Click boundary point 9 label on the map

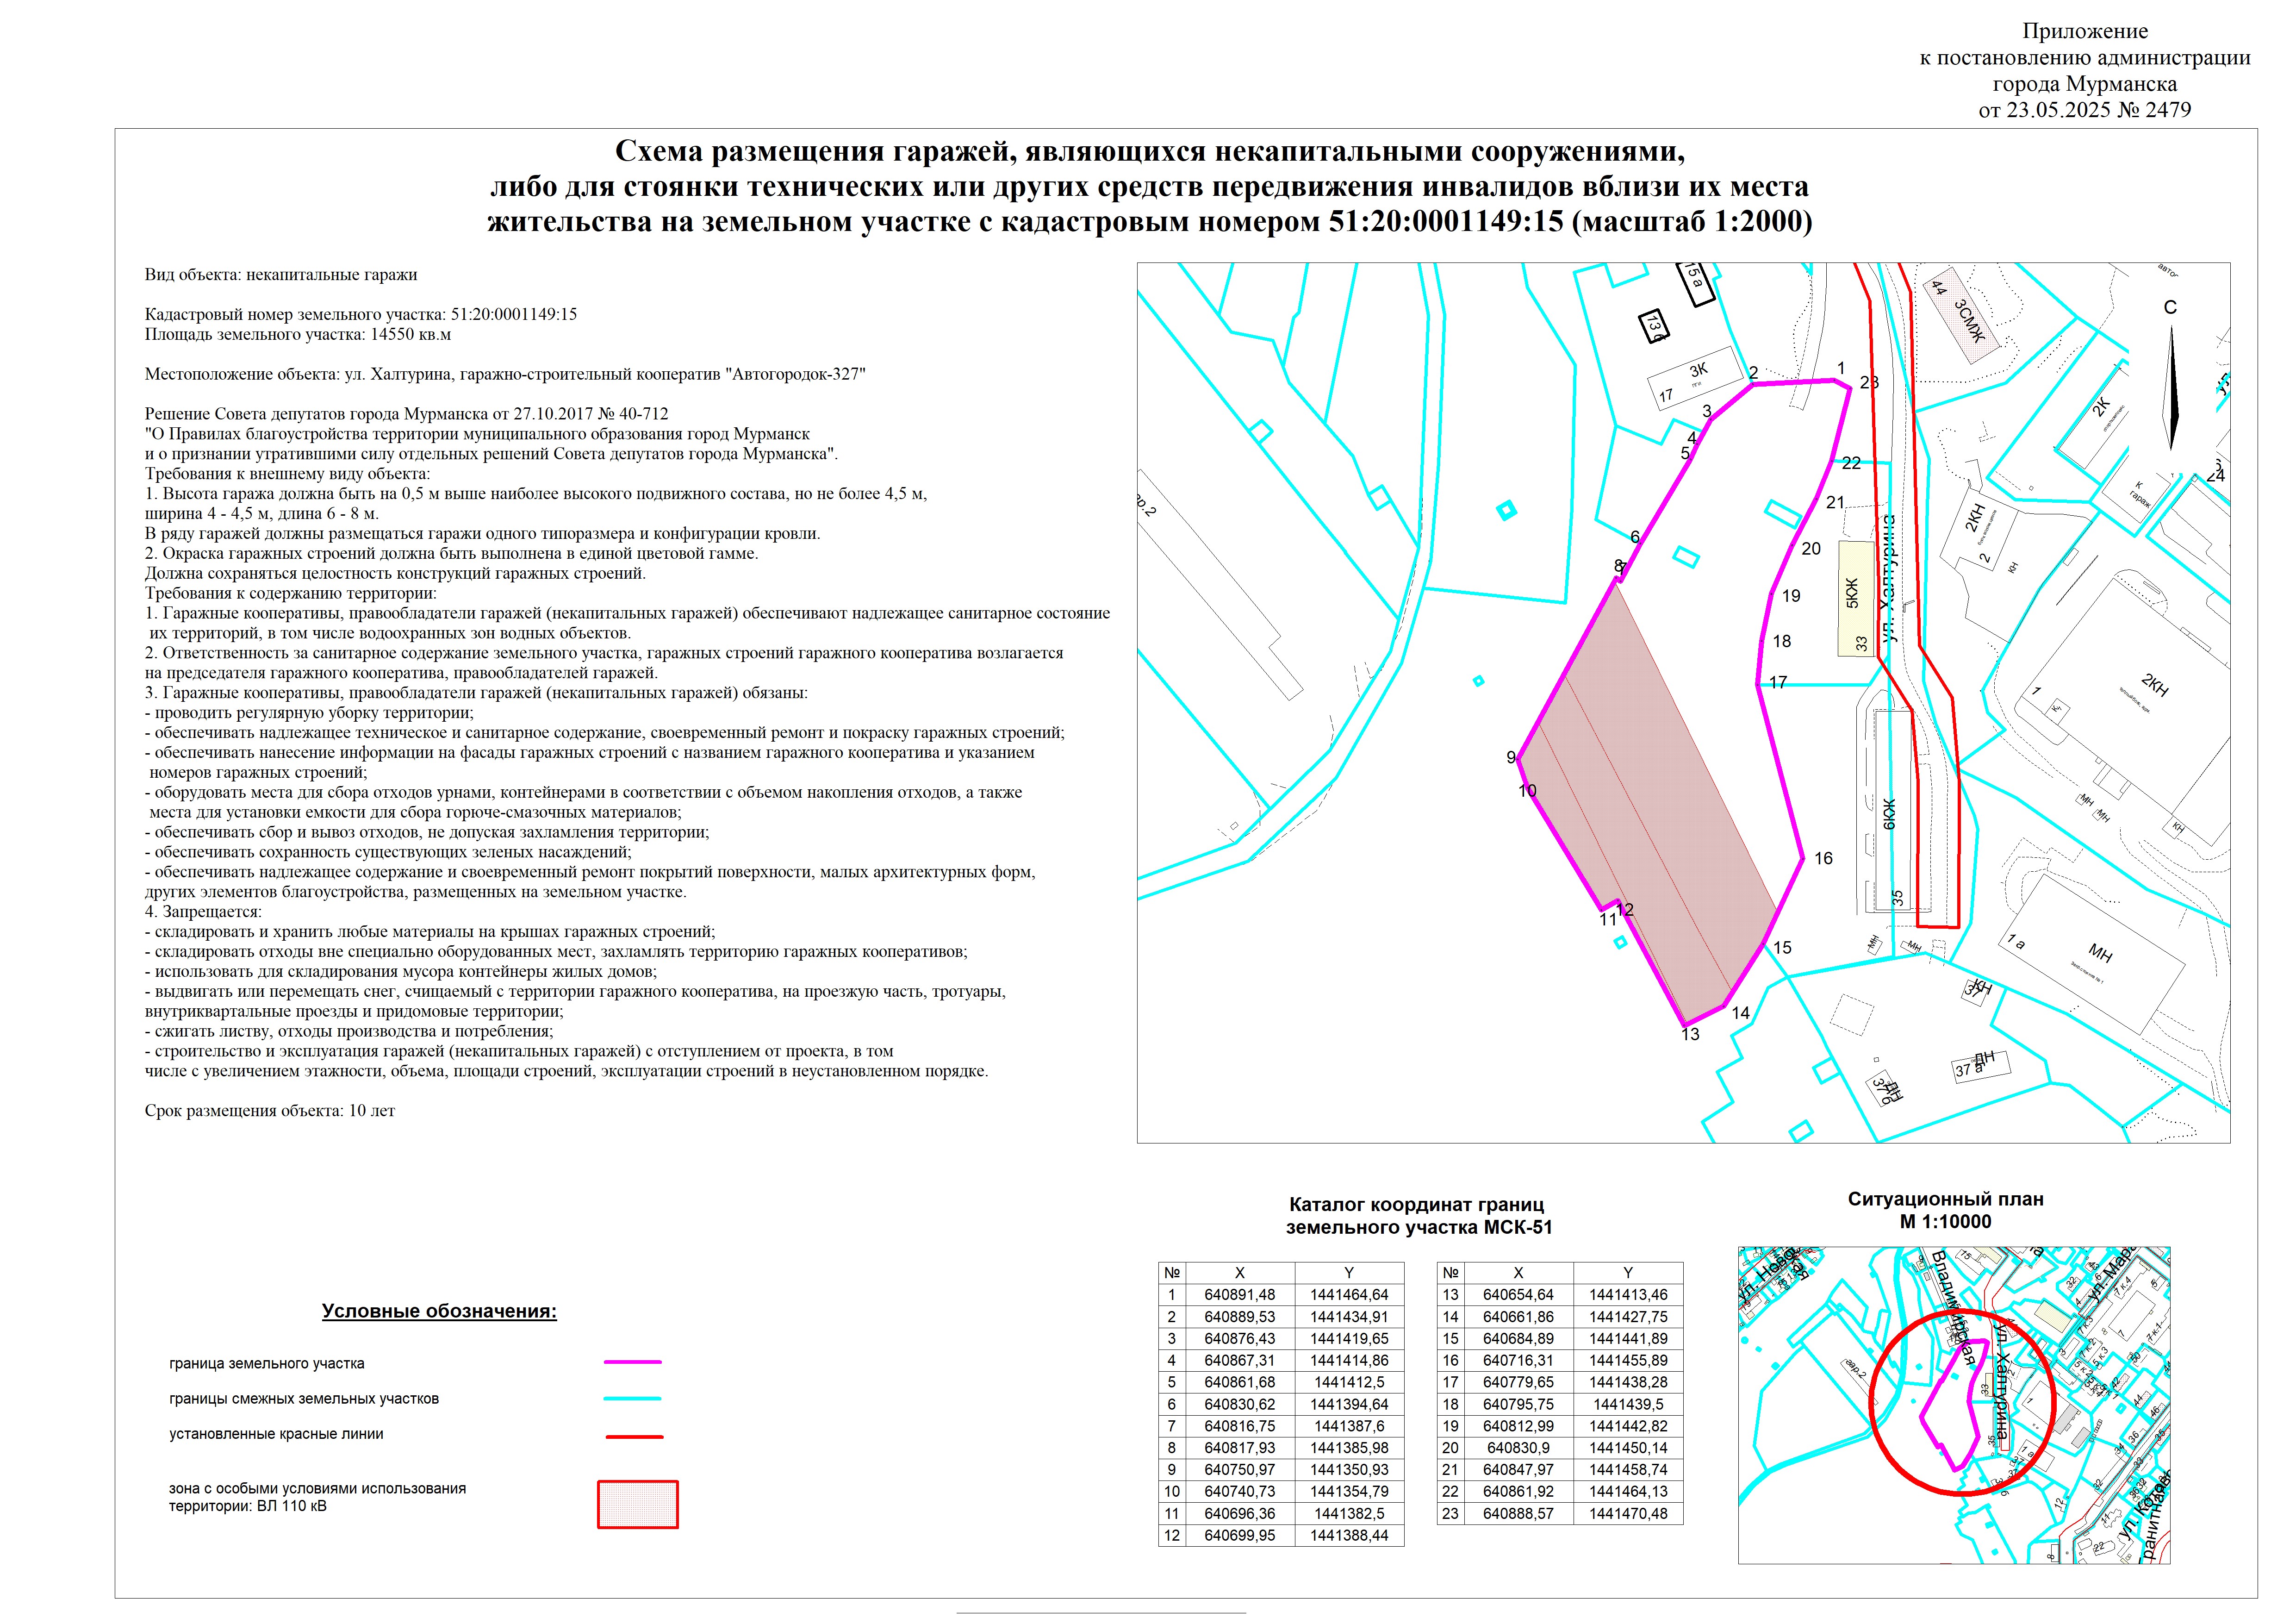[1511, 758]
